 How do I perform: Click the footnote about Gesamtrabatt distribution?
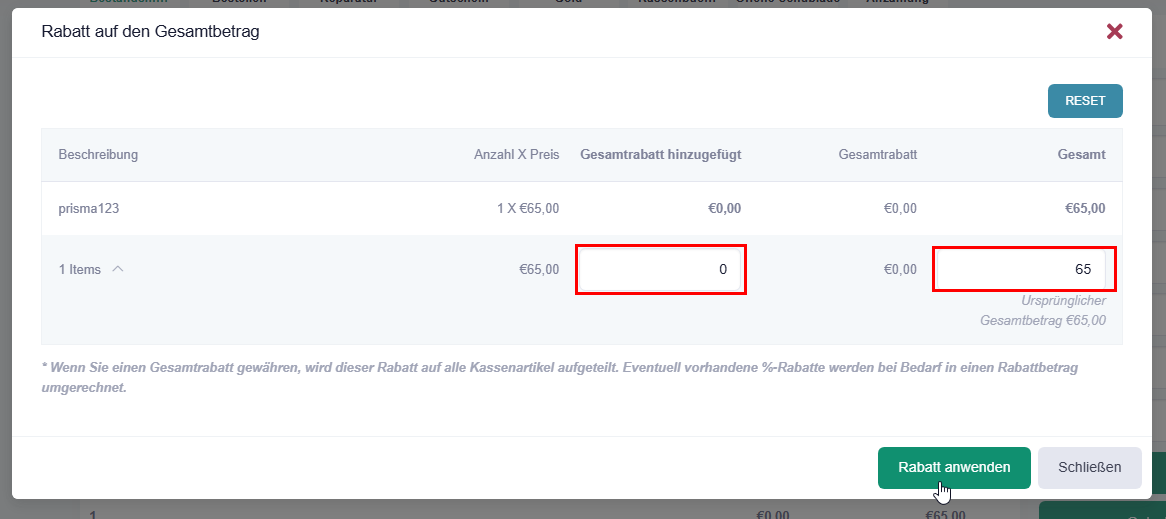(x=560, y=378)
